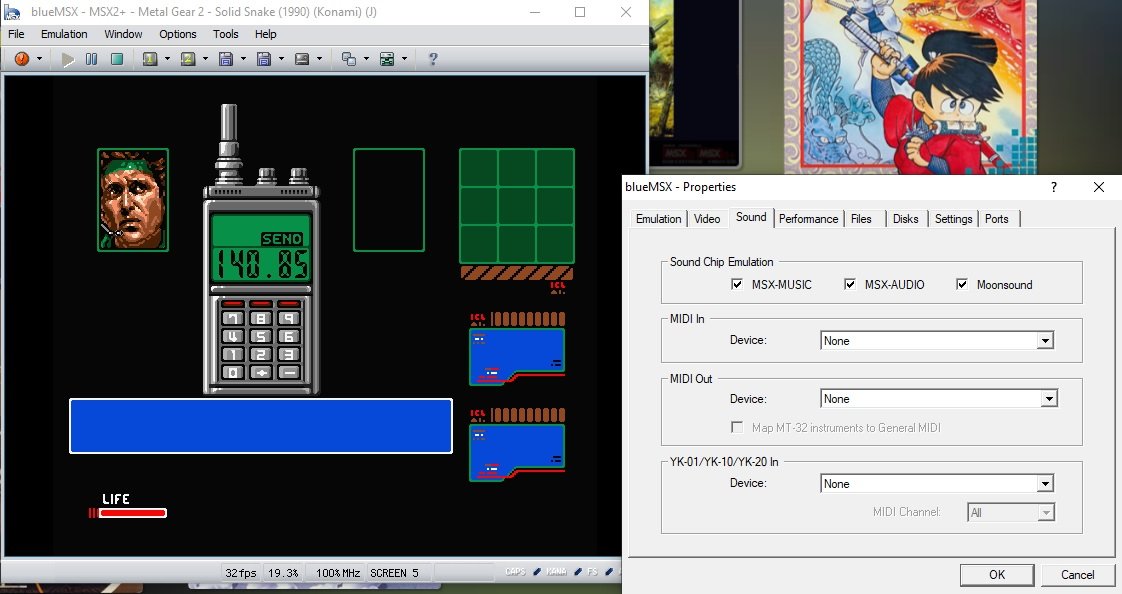The width and height of the screenshot is (1122, 594).
Task: Click the red Reset icon in toolbar
Action: (21, 59)
